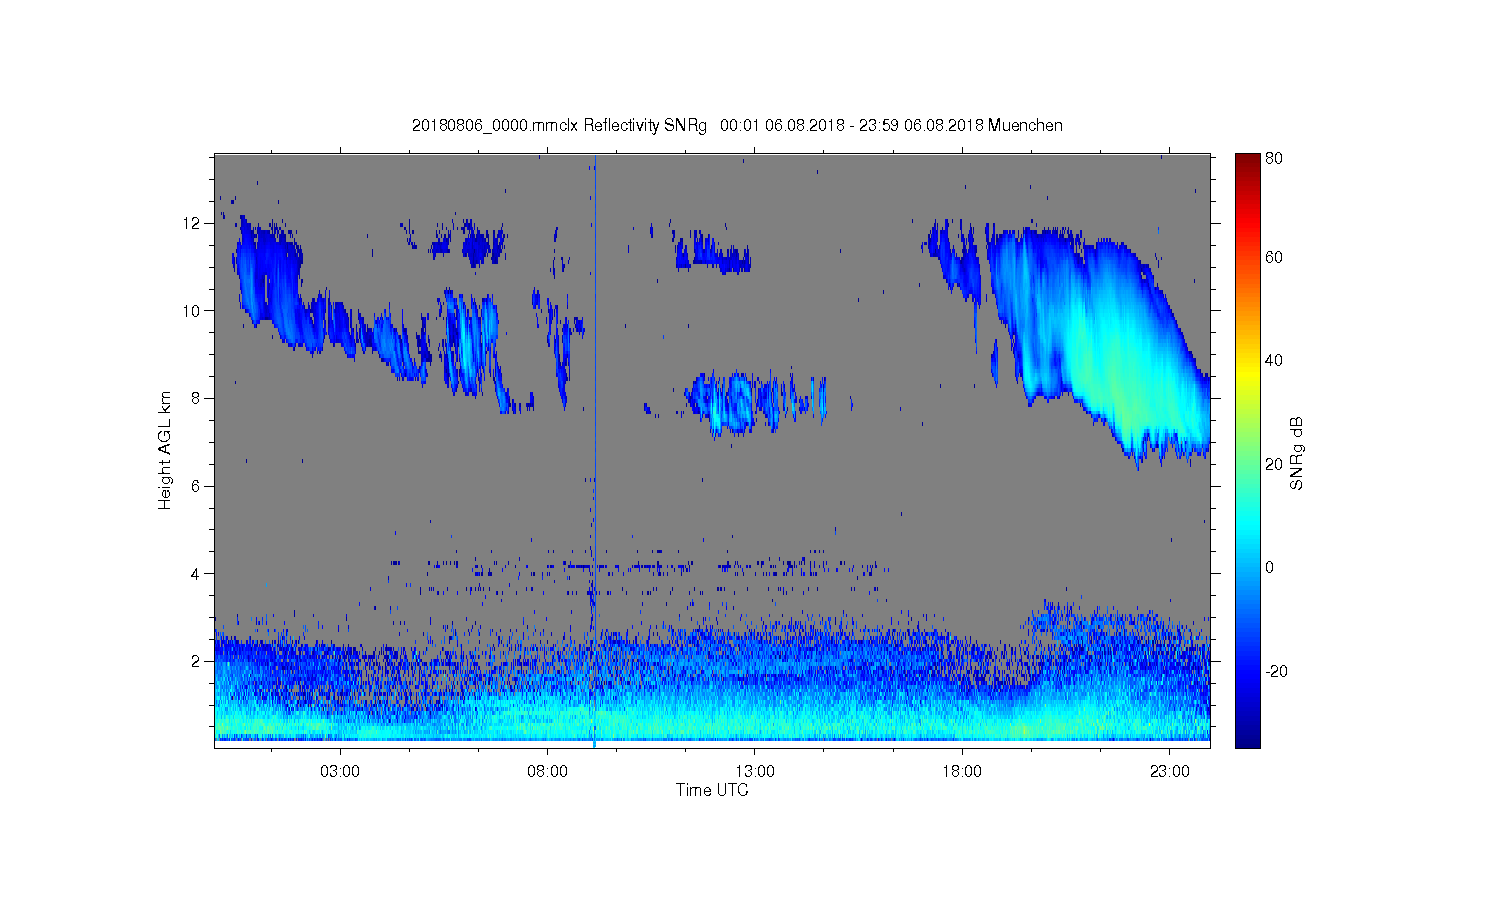Click the plot title starting with 20180806_0000.mmclx
The height and width of the screenshot is (900, 1500).
pyautogui.click(x=737, y=126)
